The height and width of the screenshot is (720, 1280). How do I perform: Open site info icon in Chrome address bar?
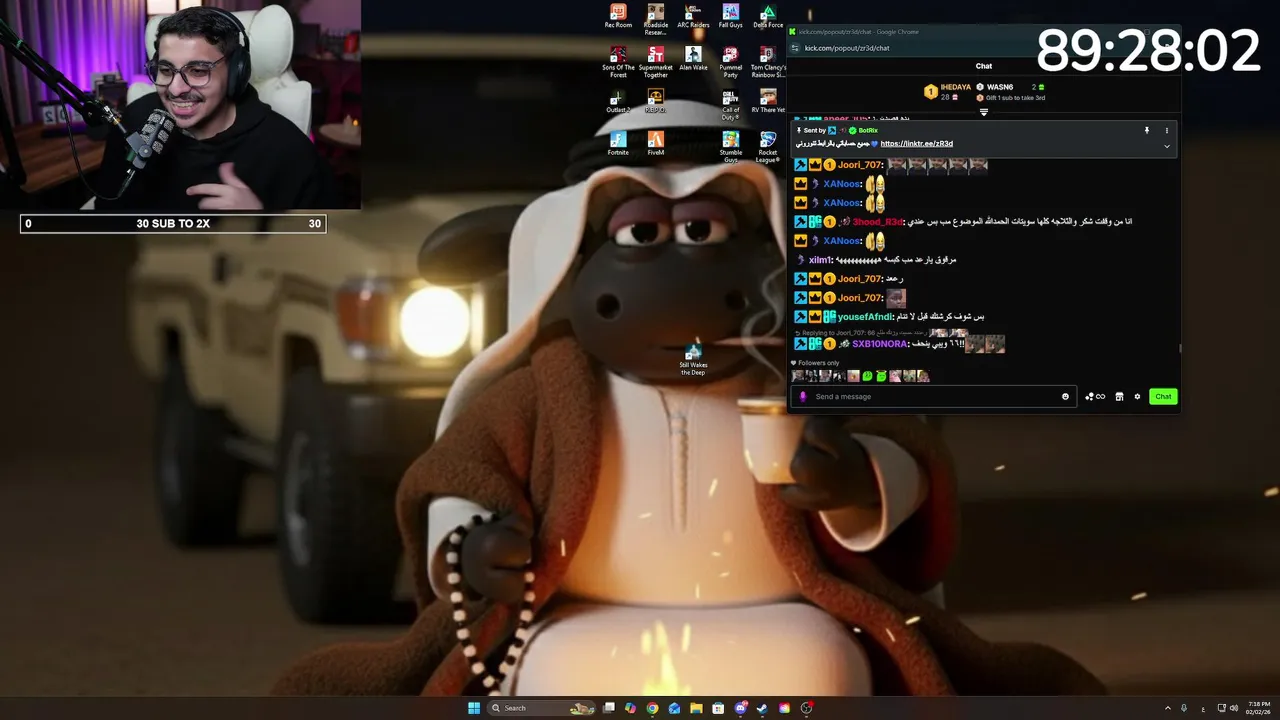pyautogui.click(x=796, y=47)
